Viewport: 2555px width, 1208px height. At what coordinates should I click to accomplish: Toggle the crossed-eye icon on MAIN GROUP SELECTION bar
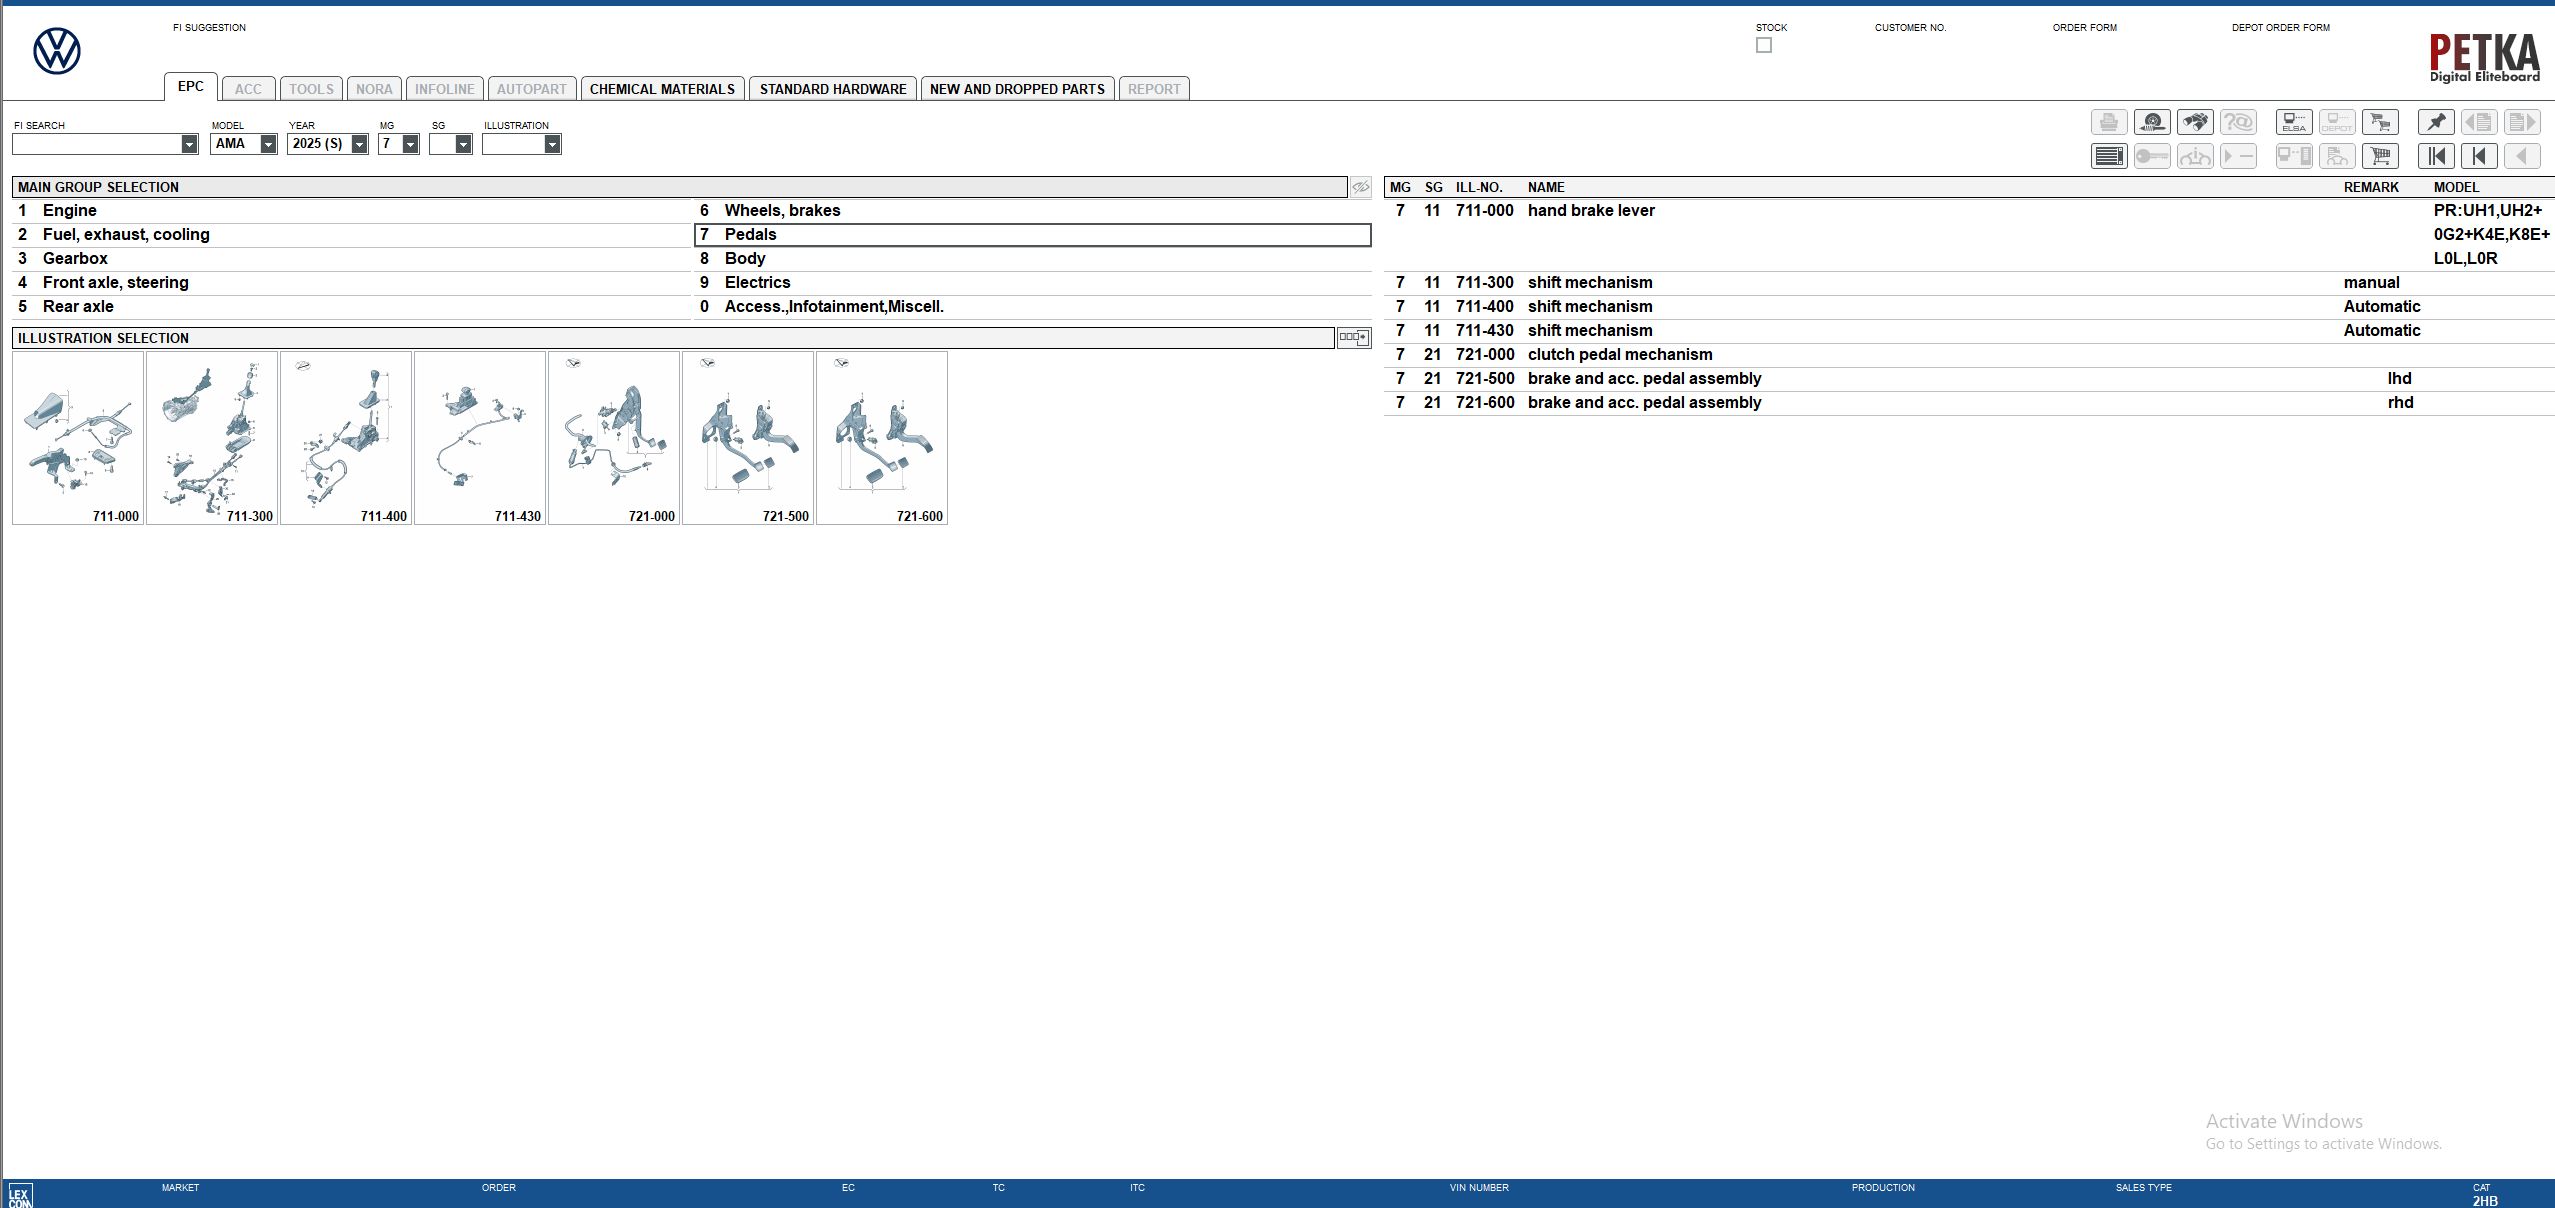click(x=1361, y=186)
